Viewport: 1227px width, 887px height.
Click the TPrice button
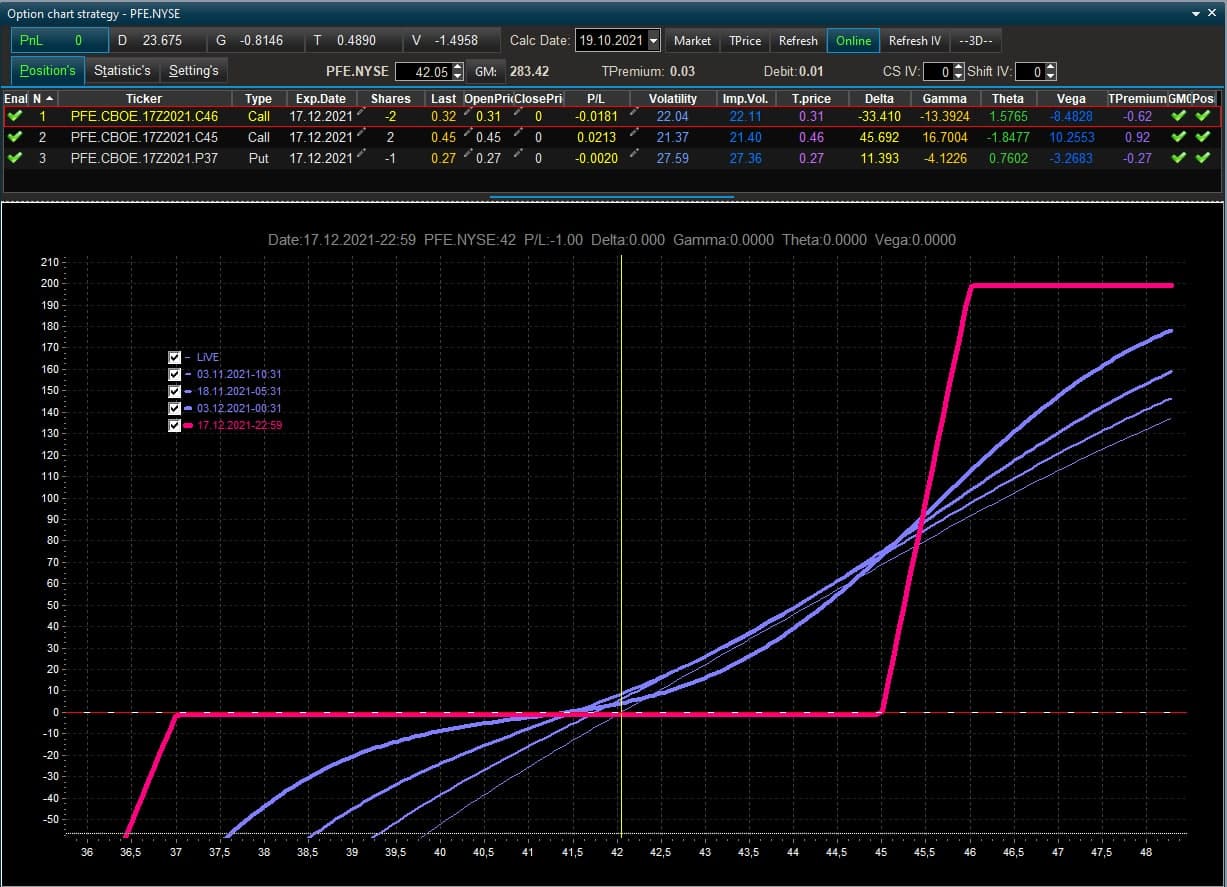745,41
